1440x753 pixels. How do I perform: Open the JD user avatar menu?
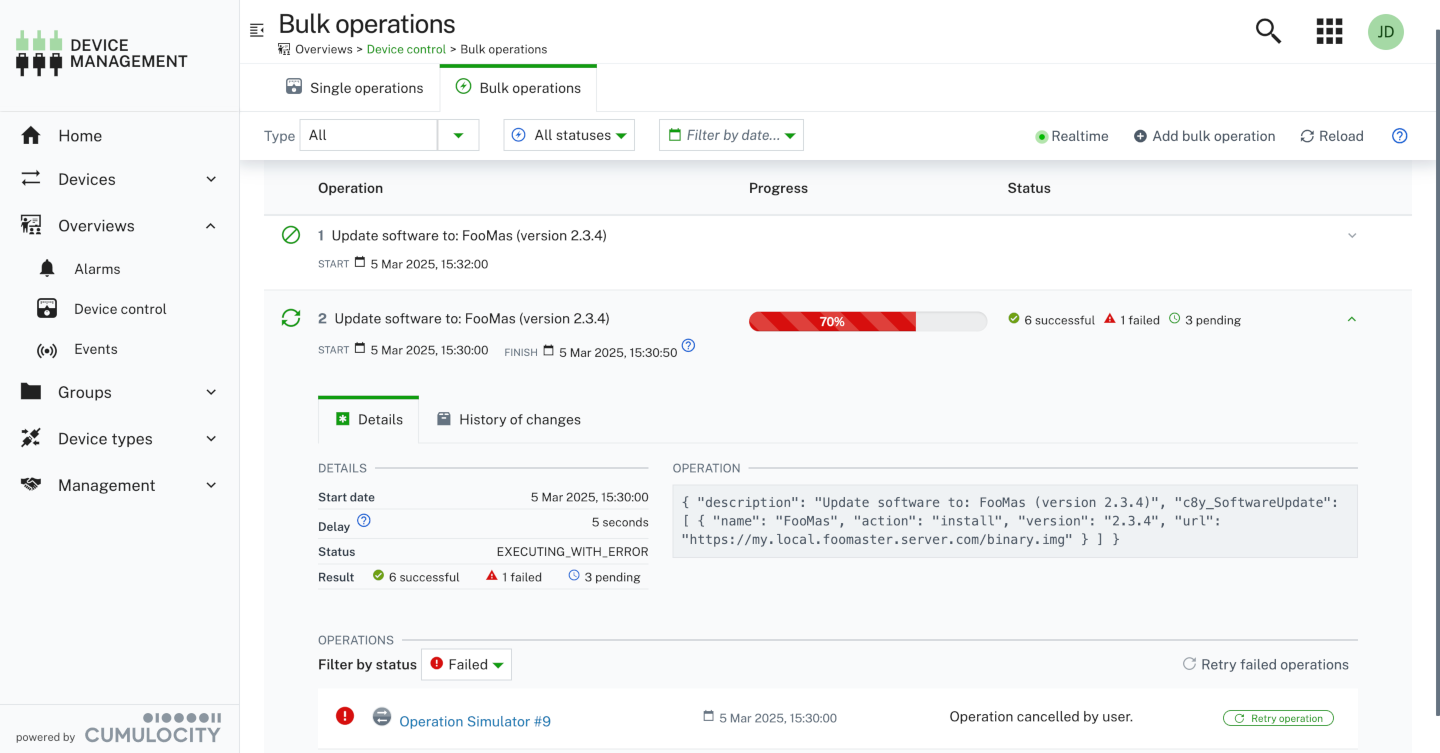click(x=1385, y=31)
